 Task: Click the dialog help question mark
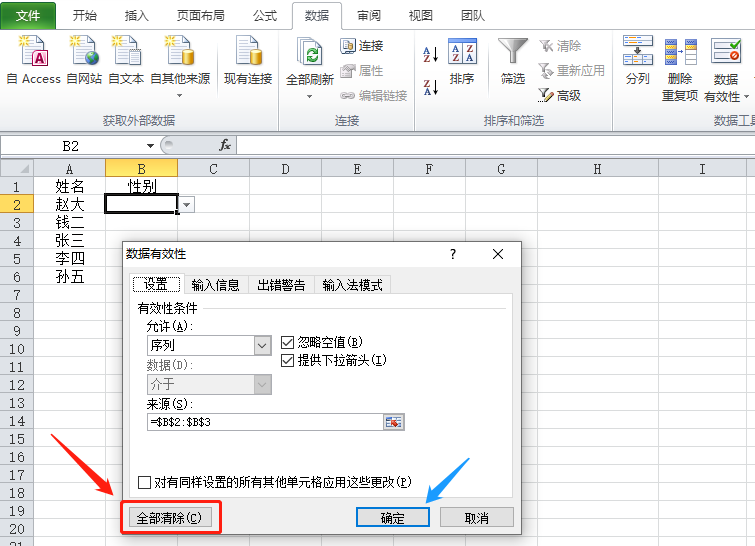click(x=453, y=254)
